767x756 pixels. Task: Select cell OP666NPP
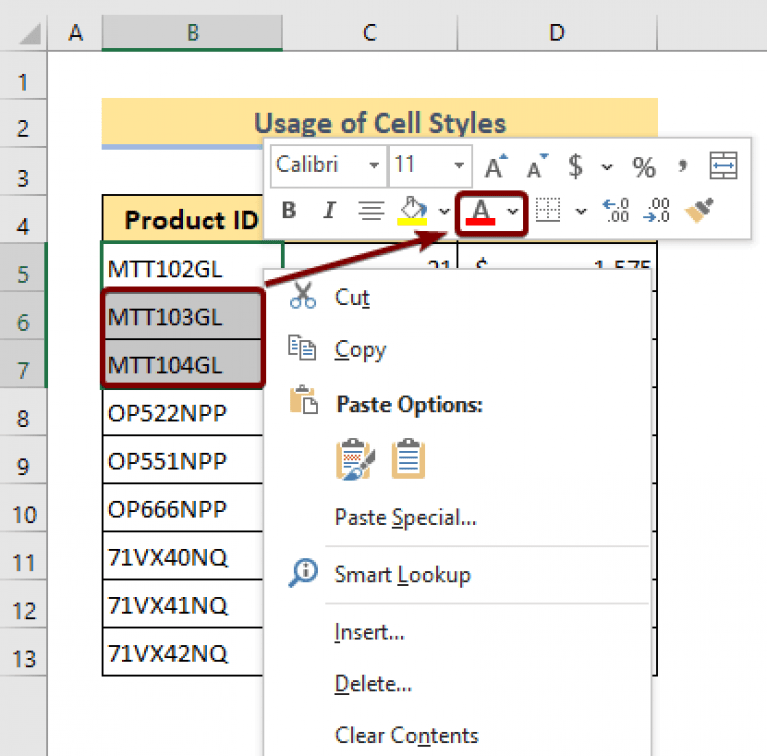point(183,509)
